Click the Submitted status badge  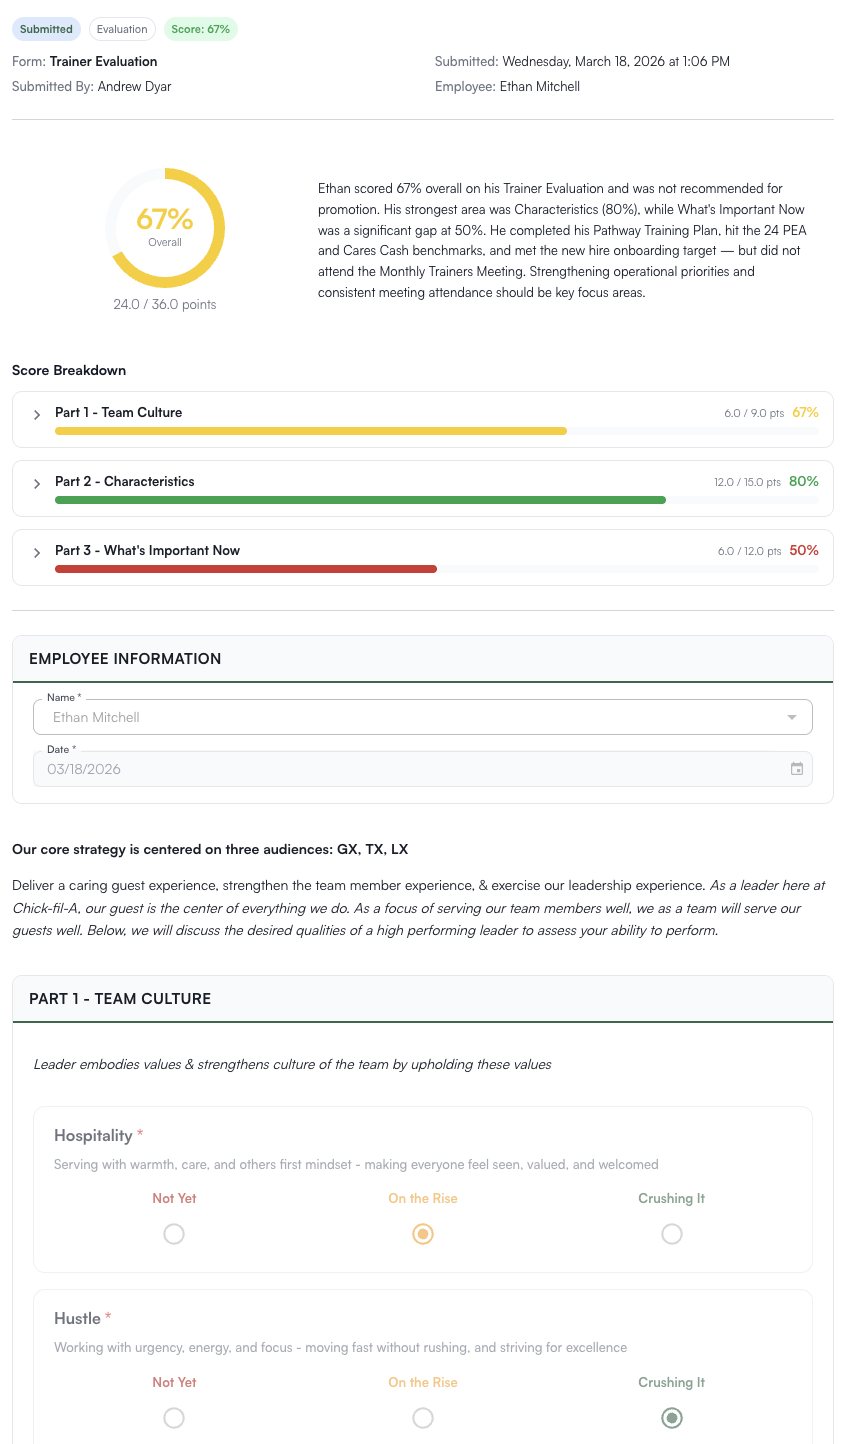pyautogui.click(x=46, y=29)
